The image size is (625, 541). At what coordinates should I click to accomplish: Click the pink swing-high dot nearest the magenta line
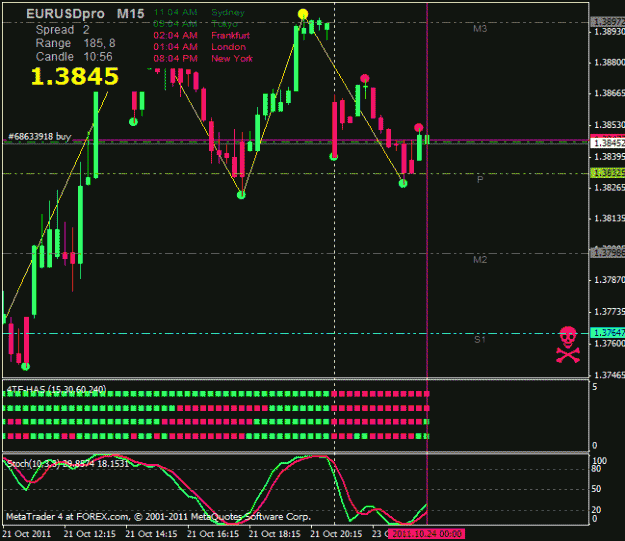tap(419, 128)
